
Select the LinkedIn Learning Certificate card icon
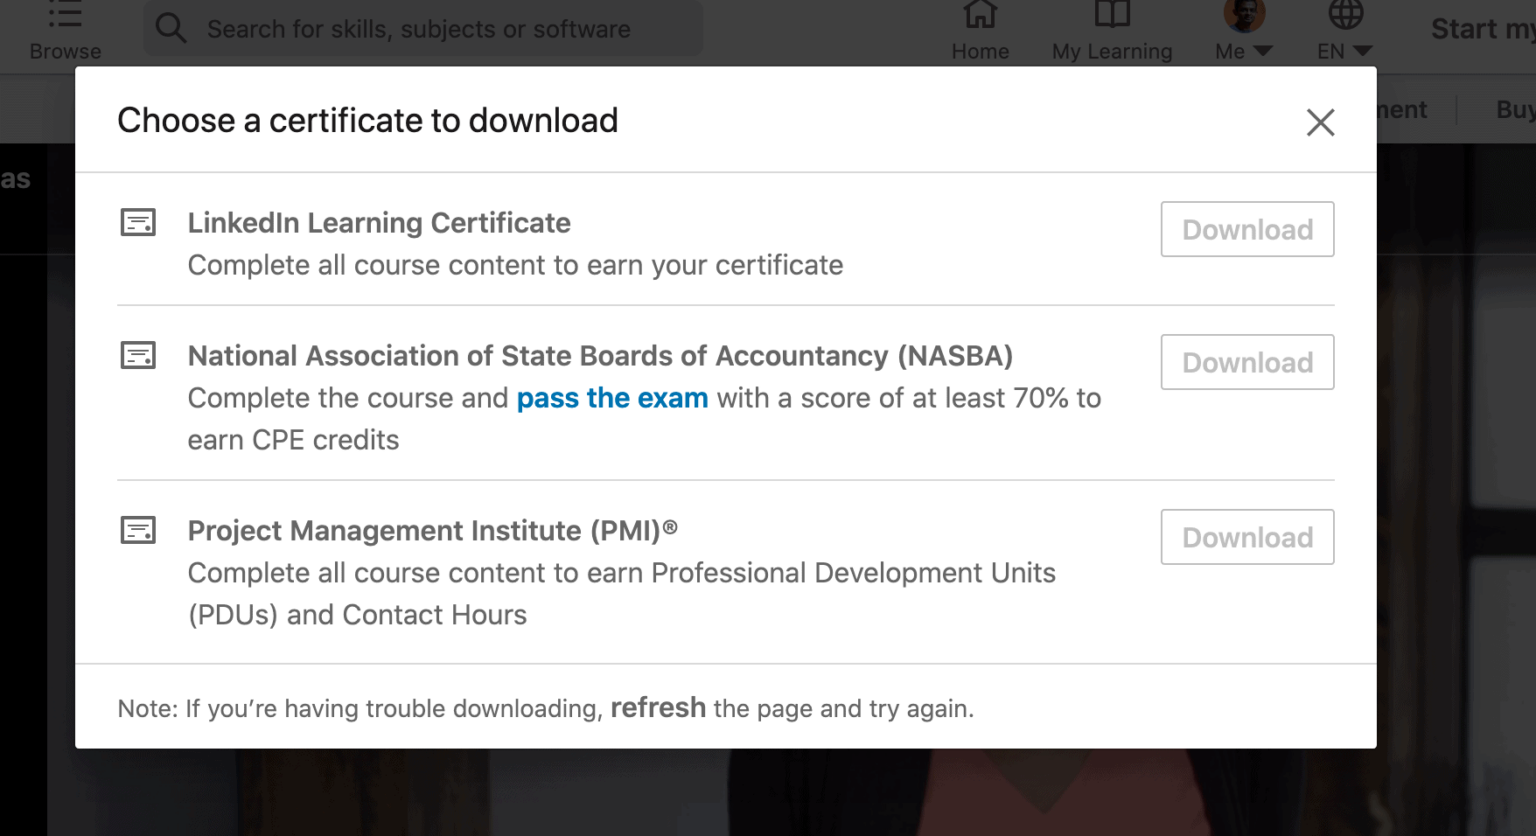coord(139,222)
